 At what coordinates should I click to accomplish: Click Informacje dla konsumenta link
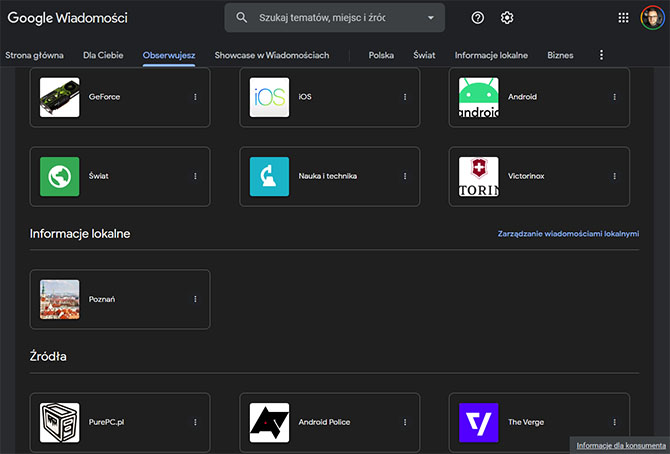(x=621, y=445)
